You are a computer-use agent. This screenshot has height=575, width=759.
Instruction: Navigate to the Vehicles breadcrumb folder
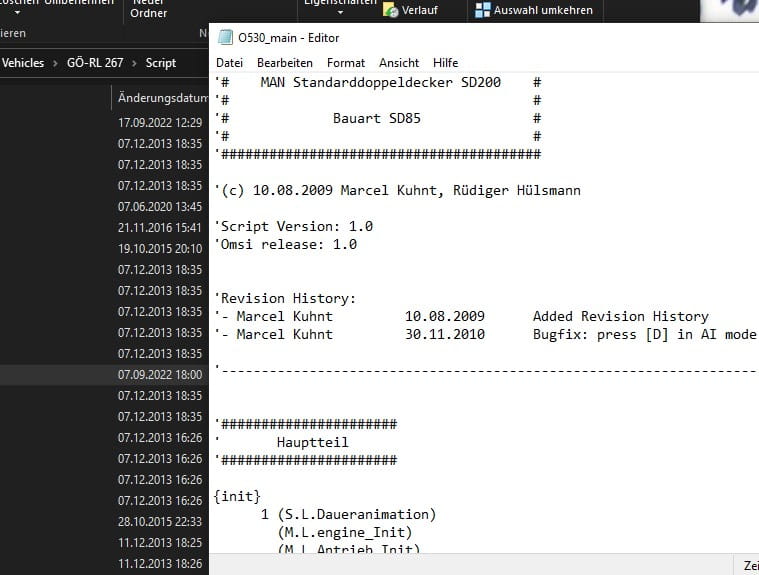[x=23, y=63]
